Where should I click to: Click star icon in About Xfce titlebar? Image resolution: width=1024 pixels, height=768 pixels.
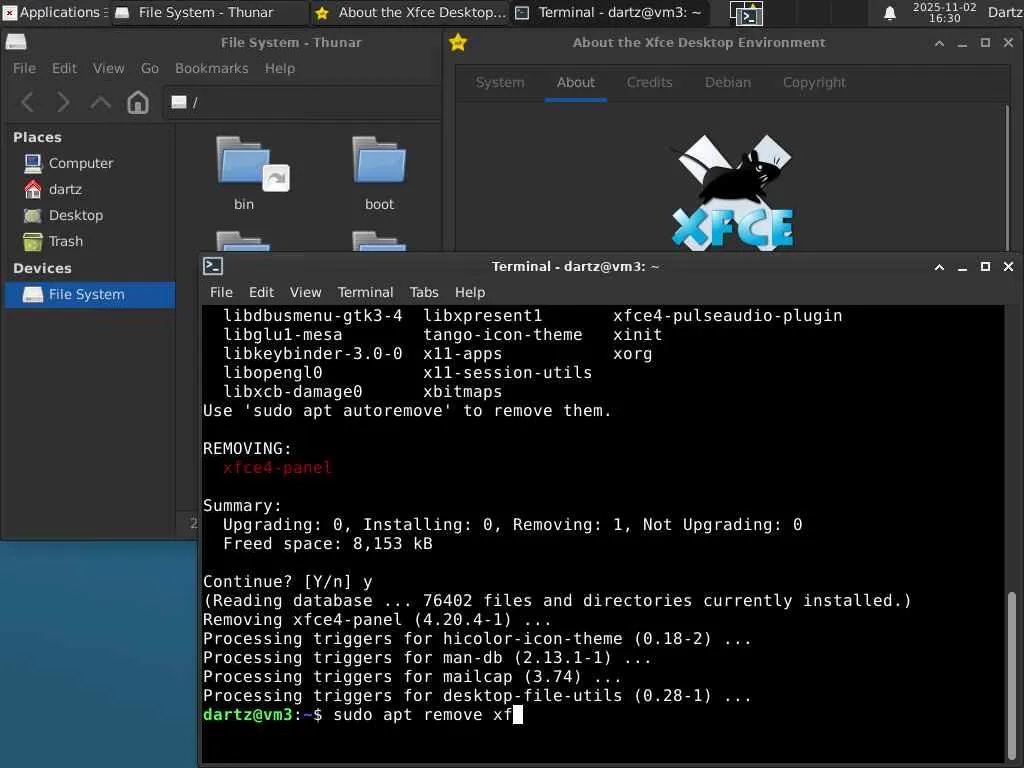458,42
